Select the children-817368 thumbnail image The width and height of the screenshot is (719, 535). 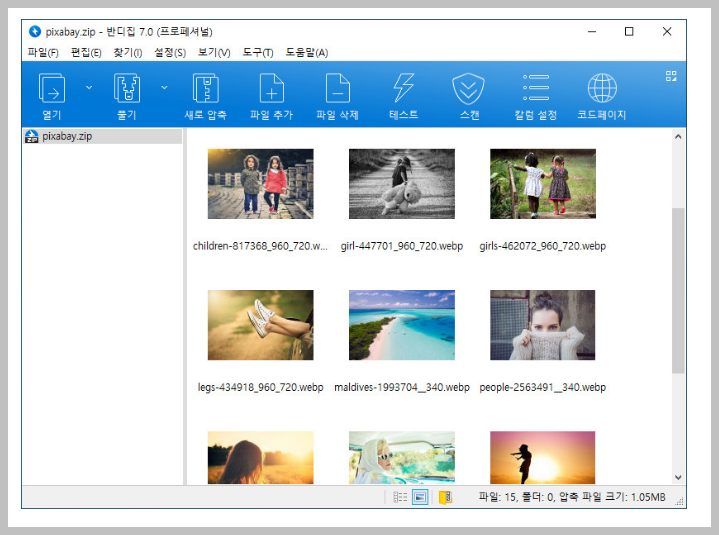coord(260,184)
